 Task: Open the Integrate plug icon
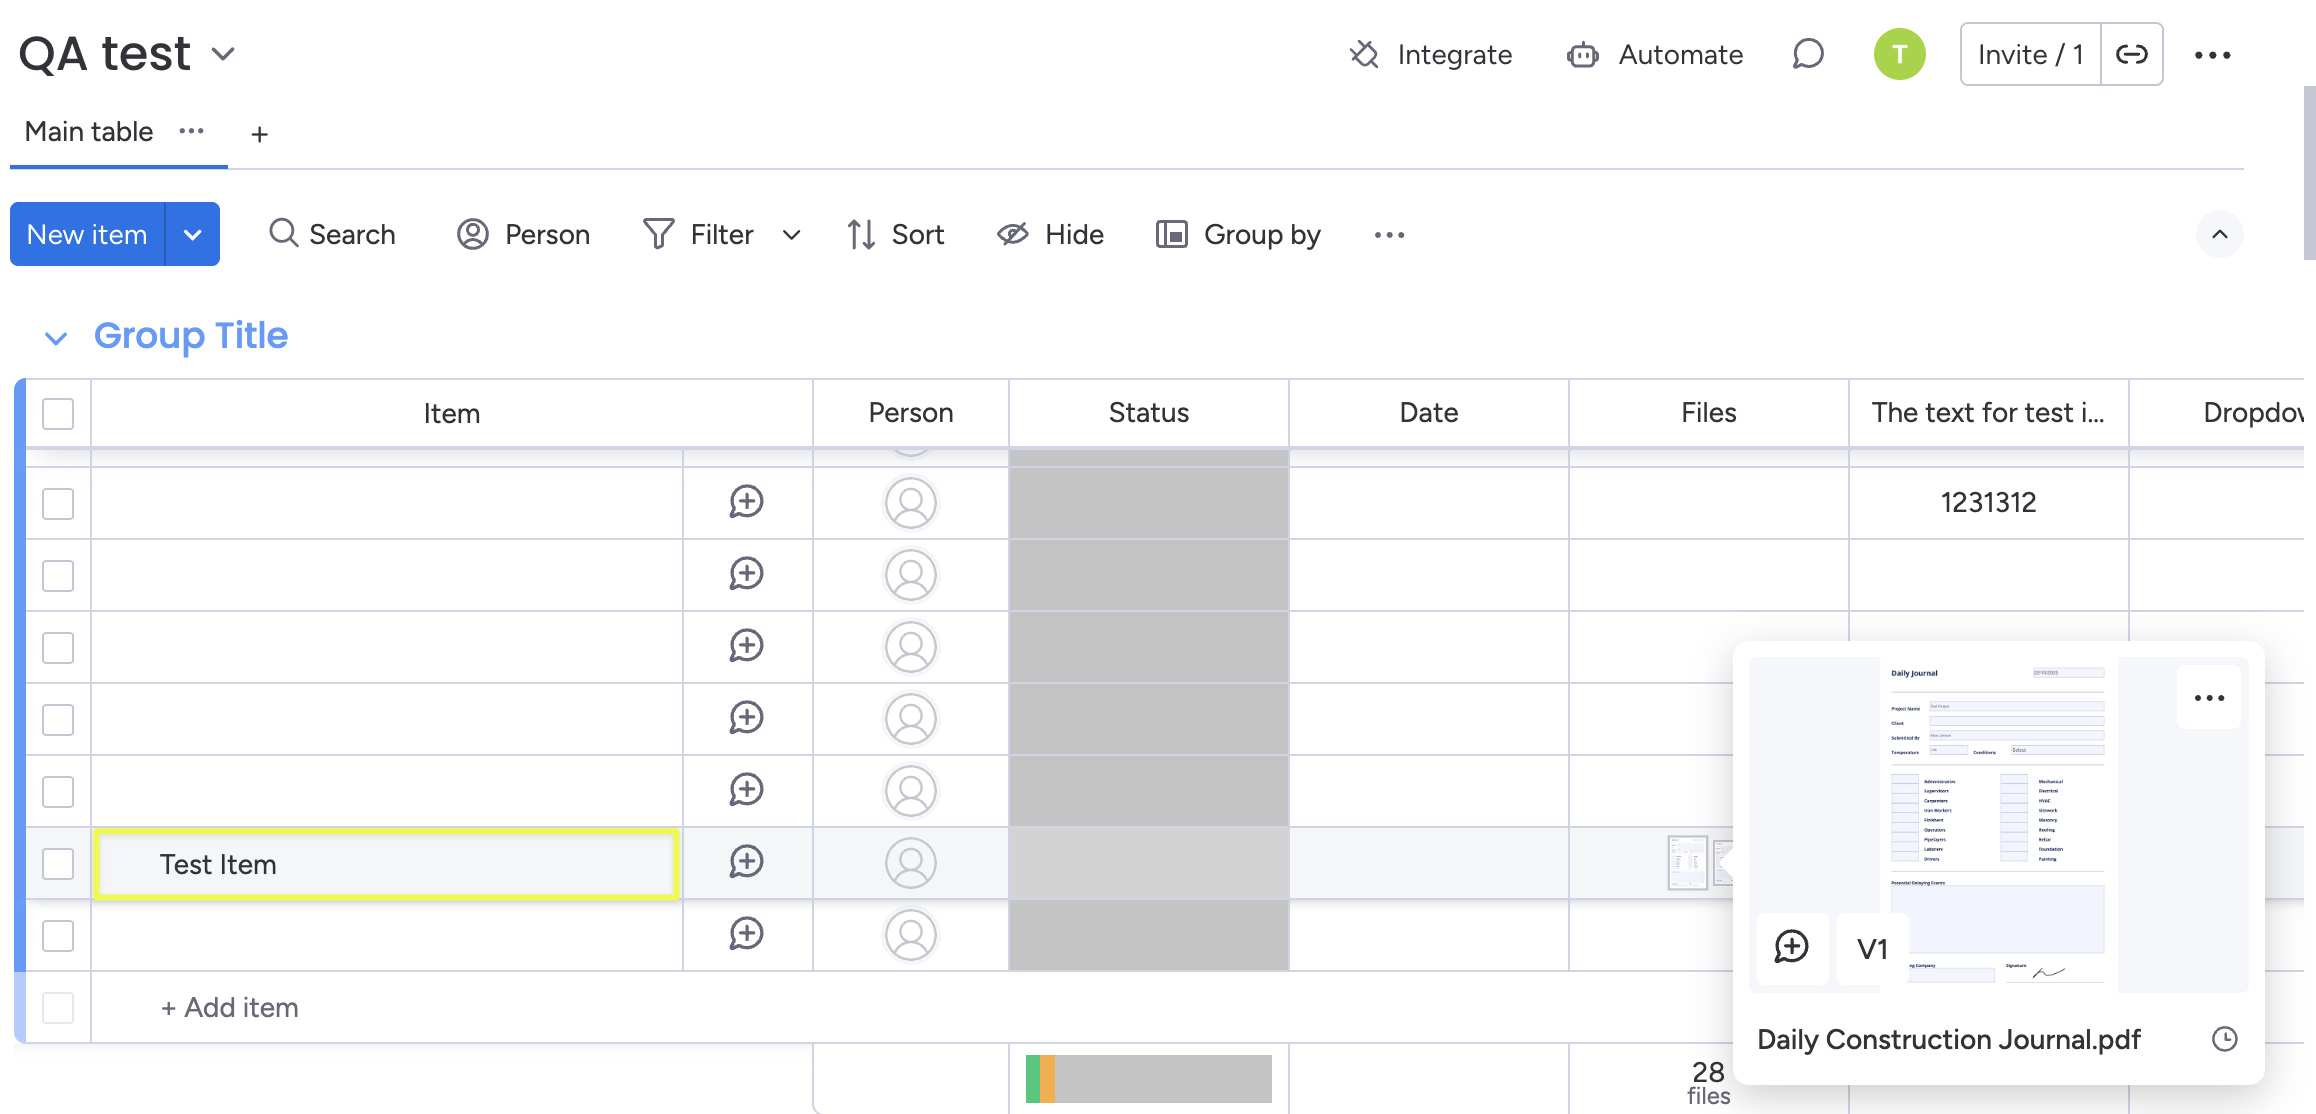(x=1364, y=54)
